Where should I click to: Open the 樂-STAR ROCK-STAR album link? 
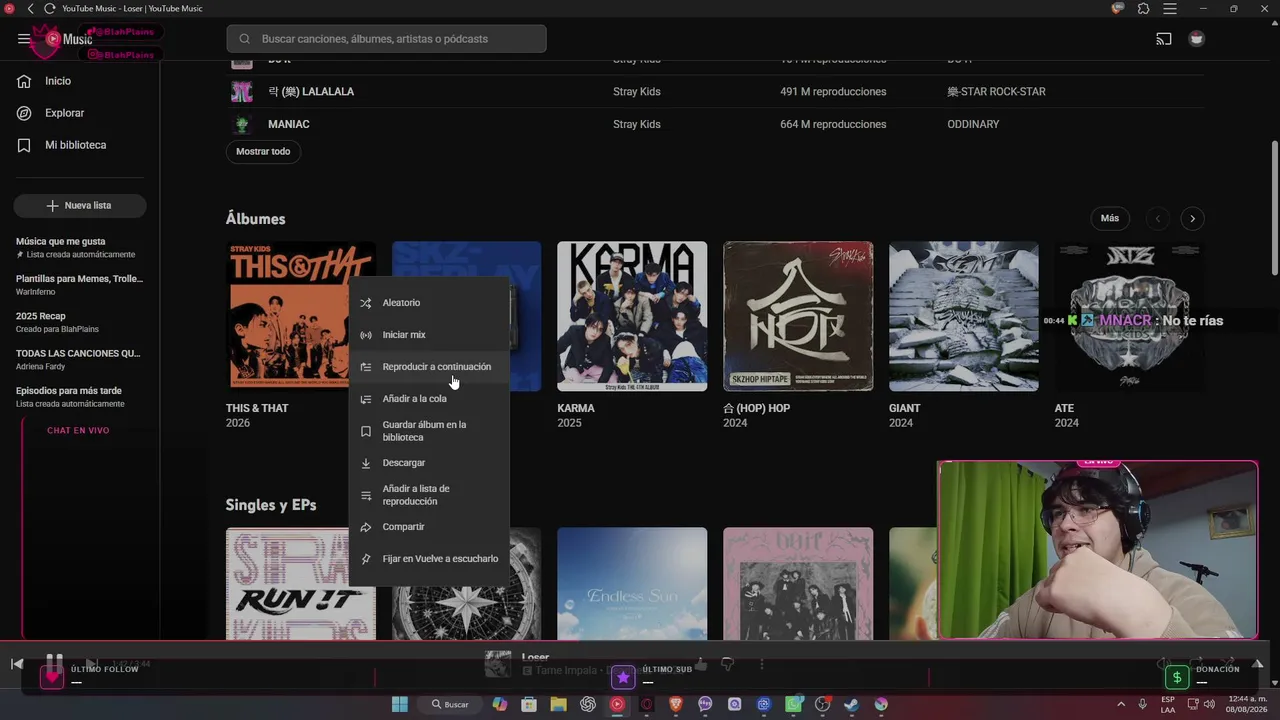pyautogui.click(x=996, y=92)
